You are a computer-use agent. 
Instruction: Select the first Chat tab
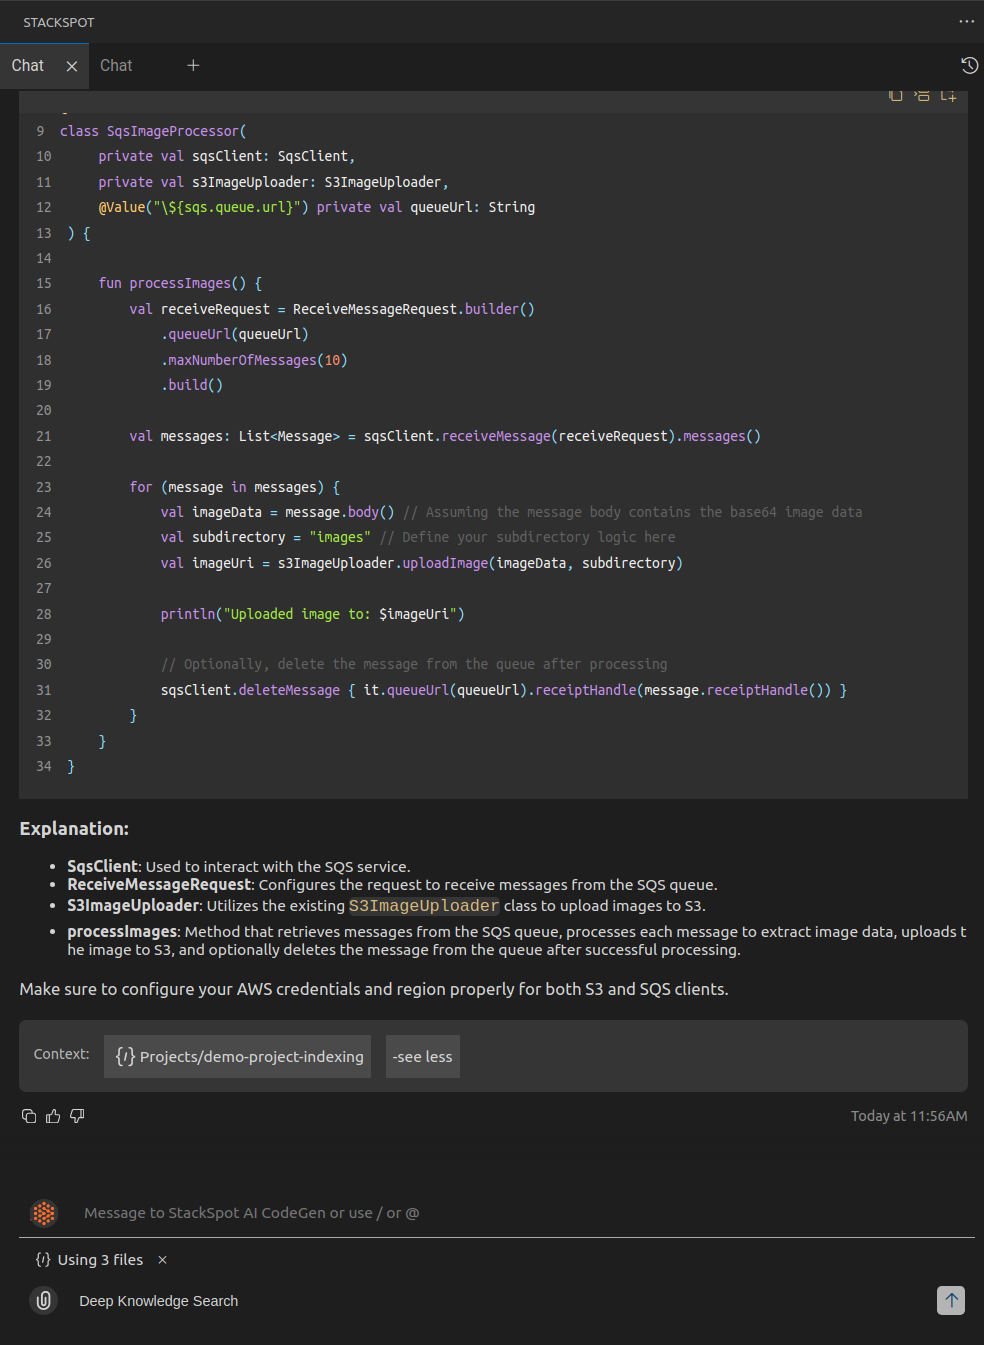pos(28,66)
